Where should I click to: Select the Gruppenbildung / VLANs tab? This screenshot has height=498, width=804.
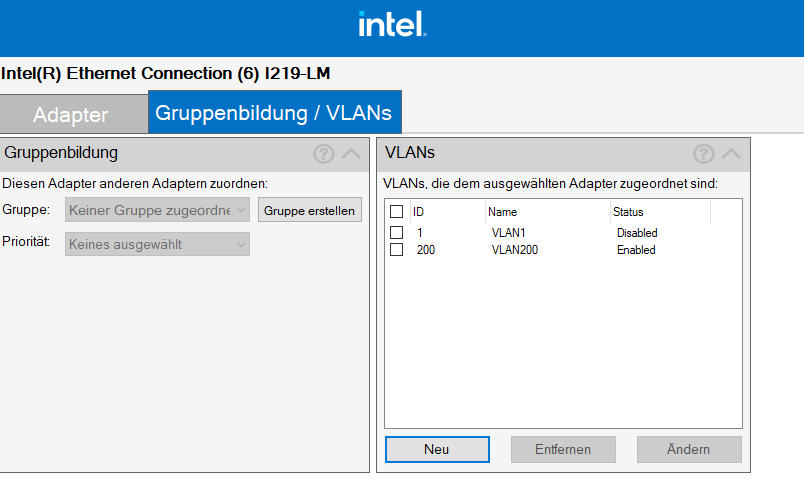[274, 112]
